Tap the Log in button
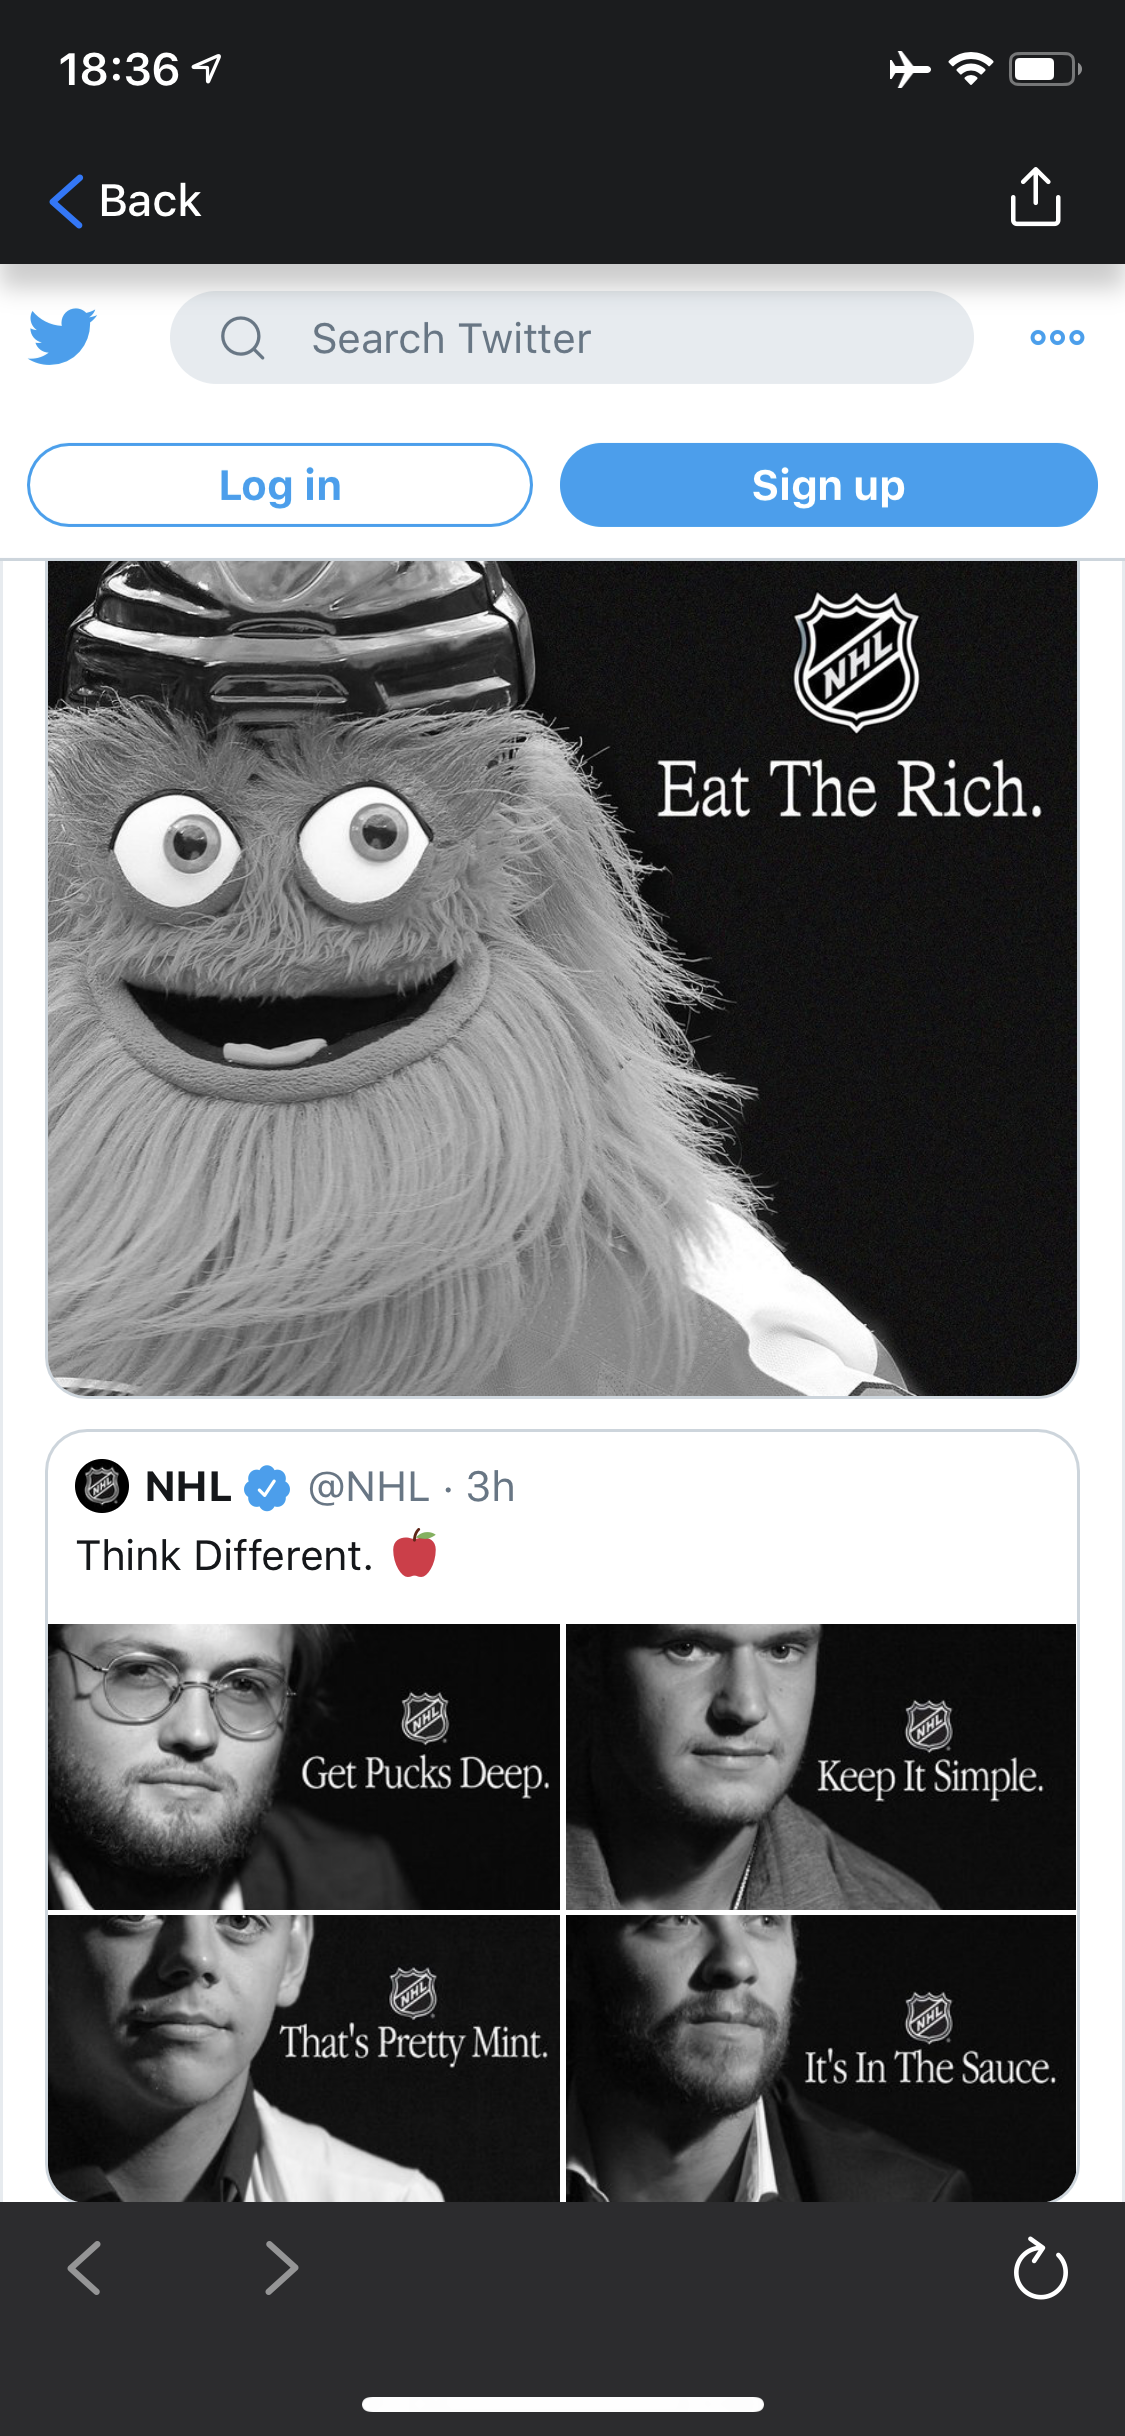 point(280,485)
